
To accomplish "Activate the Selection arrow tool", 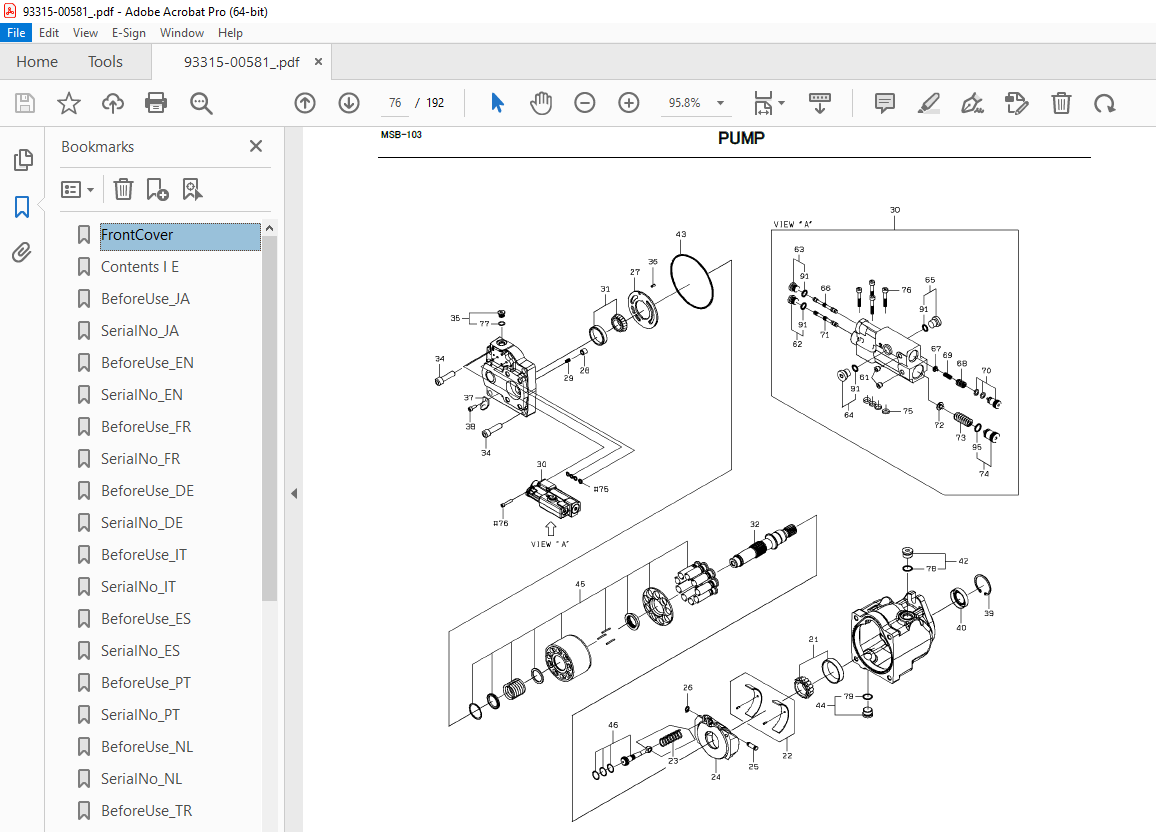I will coord(498,103).
